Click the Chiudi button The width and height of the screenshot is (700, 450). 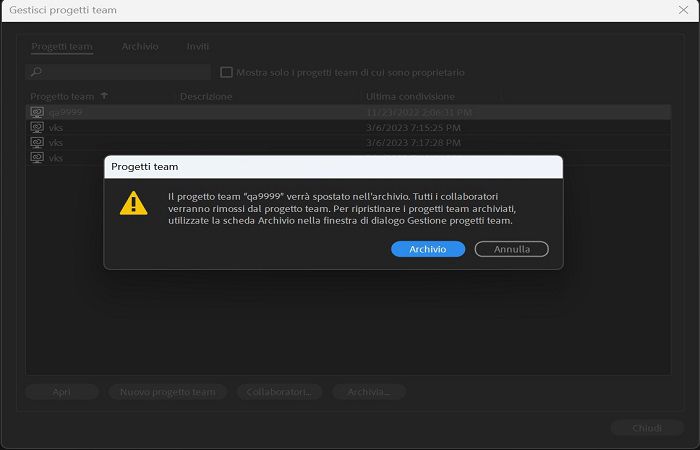click(647, 428)
